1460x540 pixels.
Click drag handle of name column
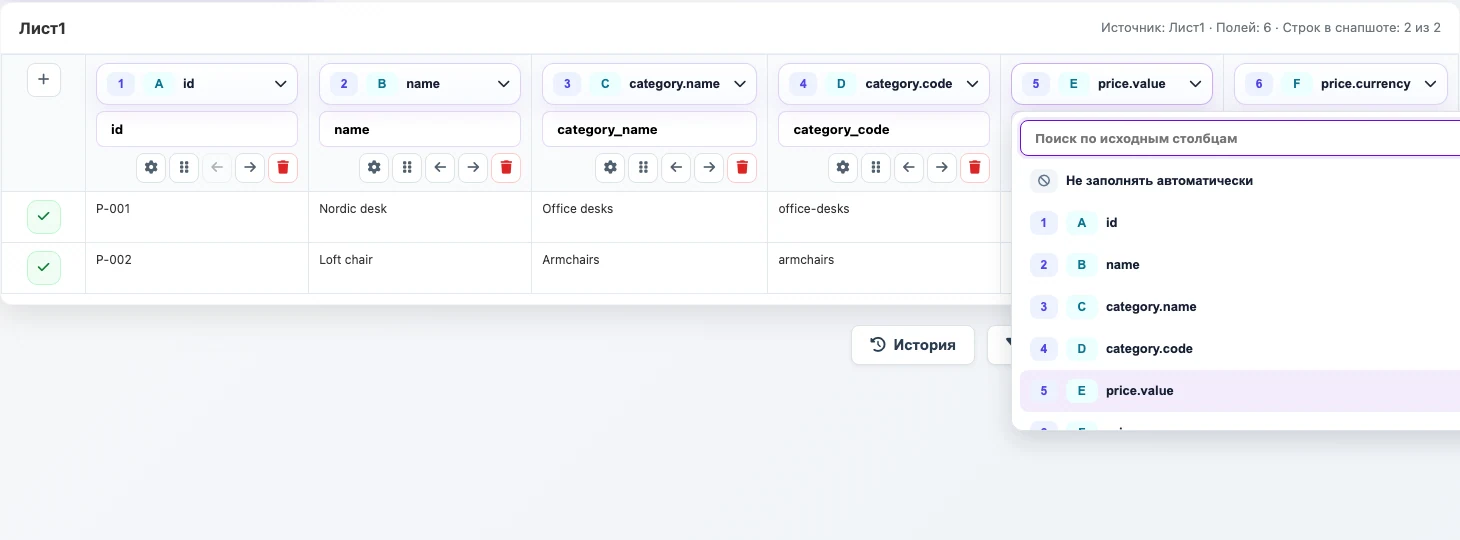[x=407, y=167]
